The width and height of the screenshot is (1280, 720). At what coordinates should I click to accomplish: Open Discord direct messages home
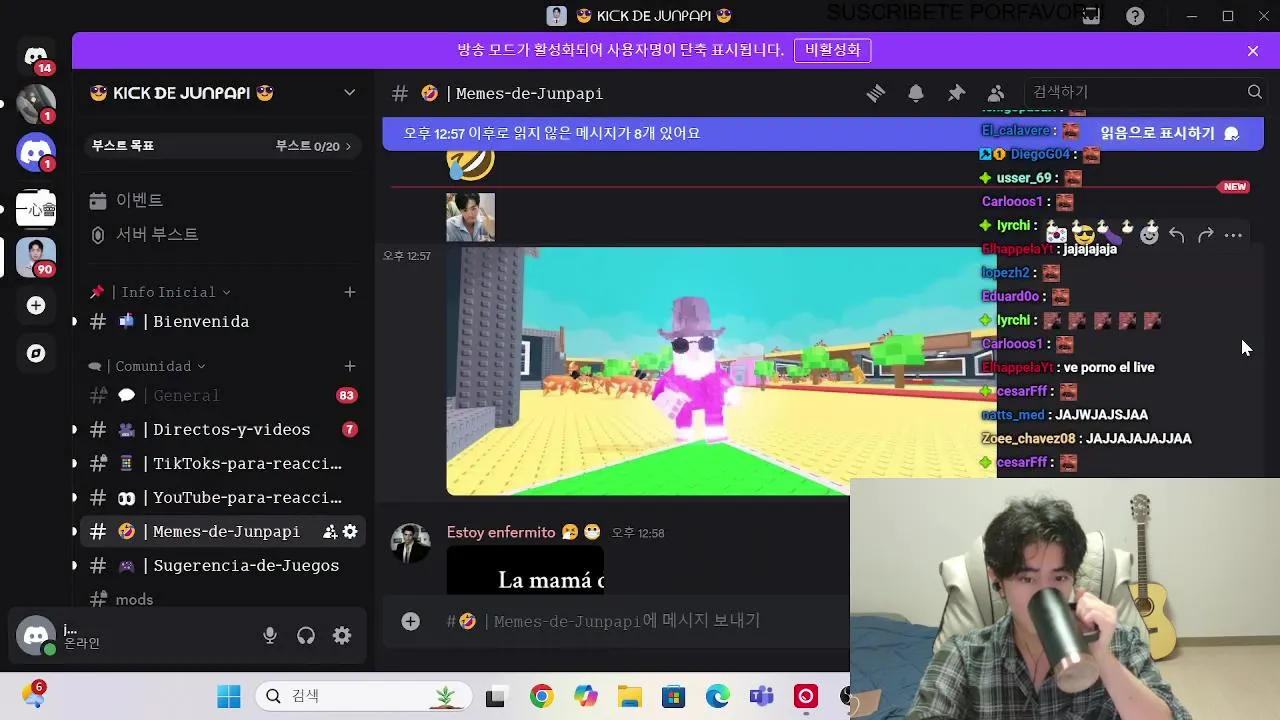36,56
